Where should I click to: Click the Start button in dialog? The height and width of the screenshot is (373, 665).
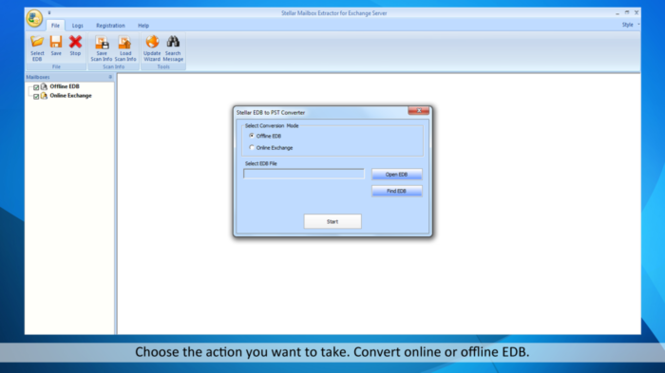coord(332,222)
